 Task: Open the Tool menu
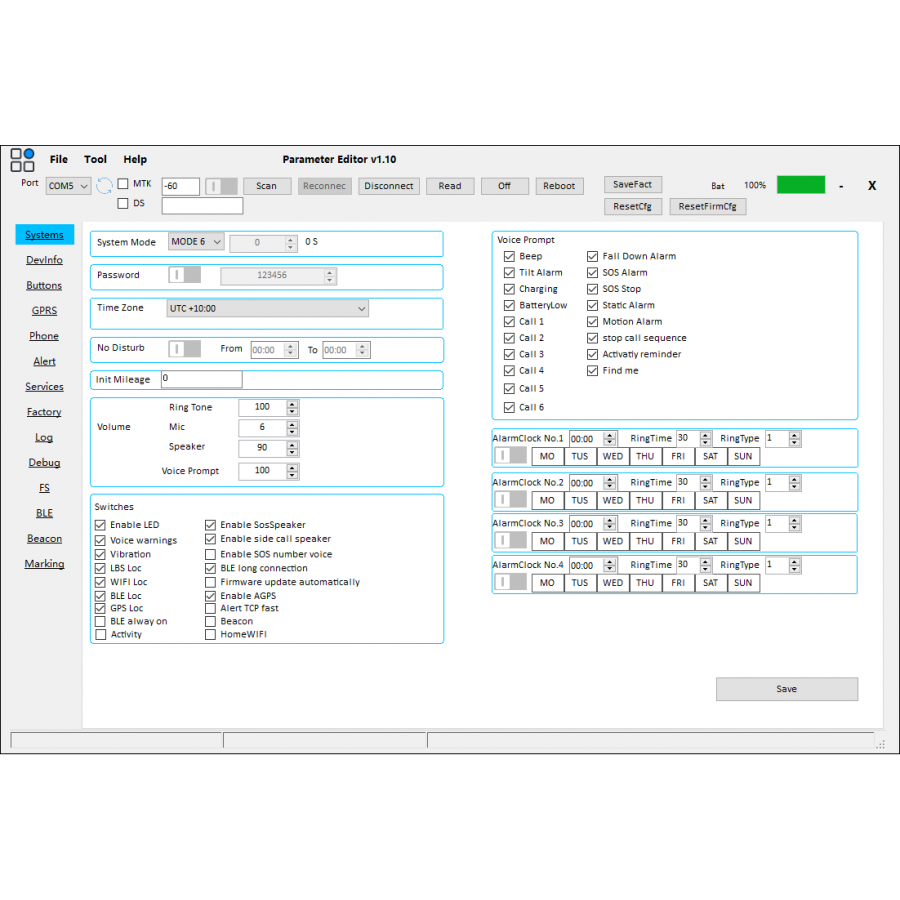click(x=95, y=159)
